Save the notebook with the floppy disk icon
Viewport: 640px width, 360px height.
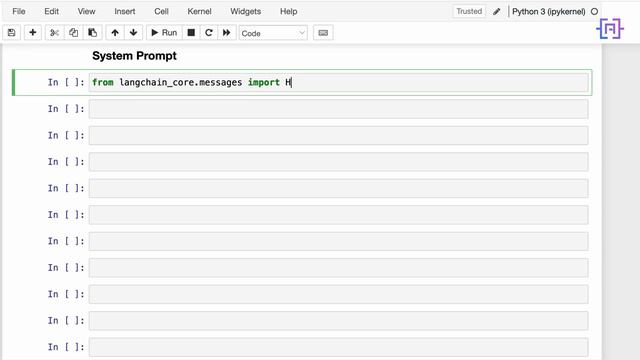tap(11, 33)
